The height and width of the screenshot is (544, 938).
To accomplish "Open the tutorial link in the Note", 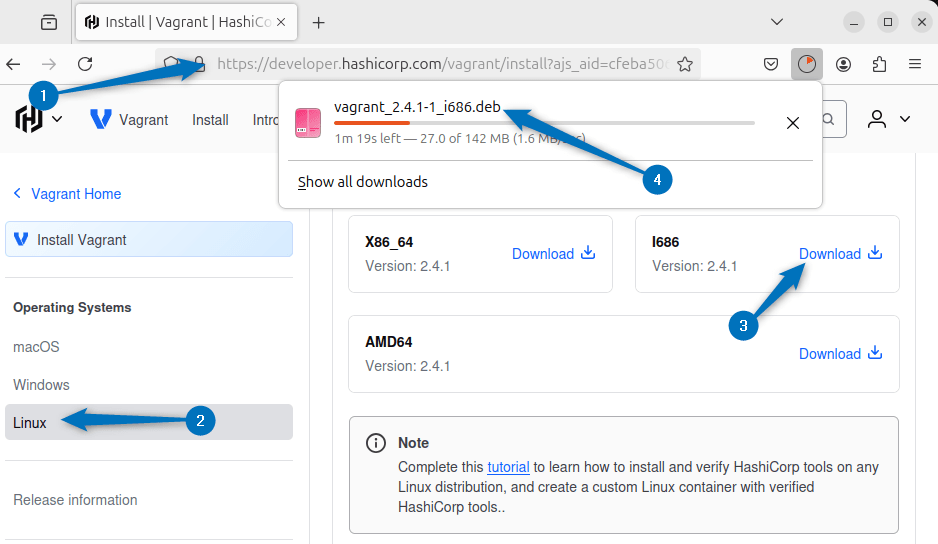I will point(508,467).
